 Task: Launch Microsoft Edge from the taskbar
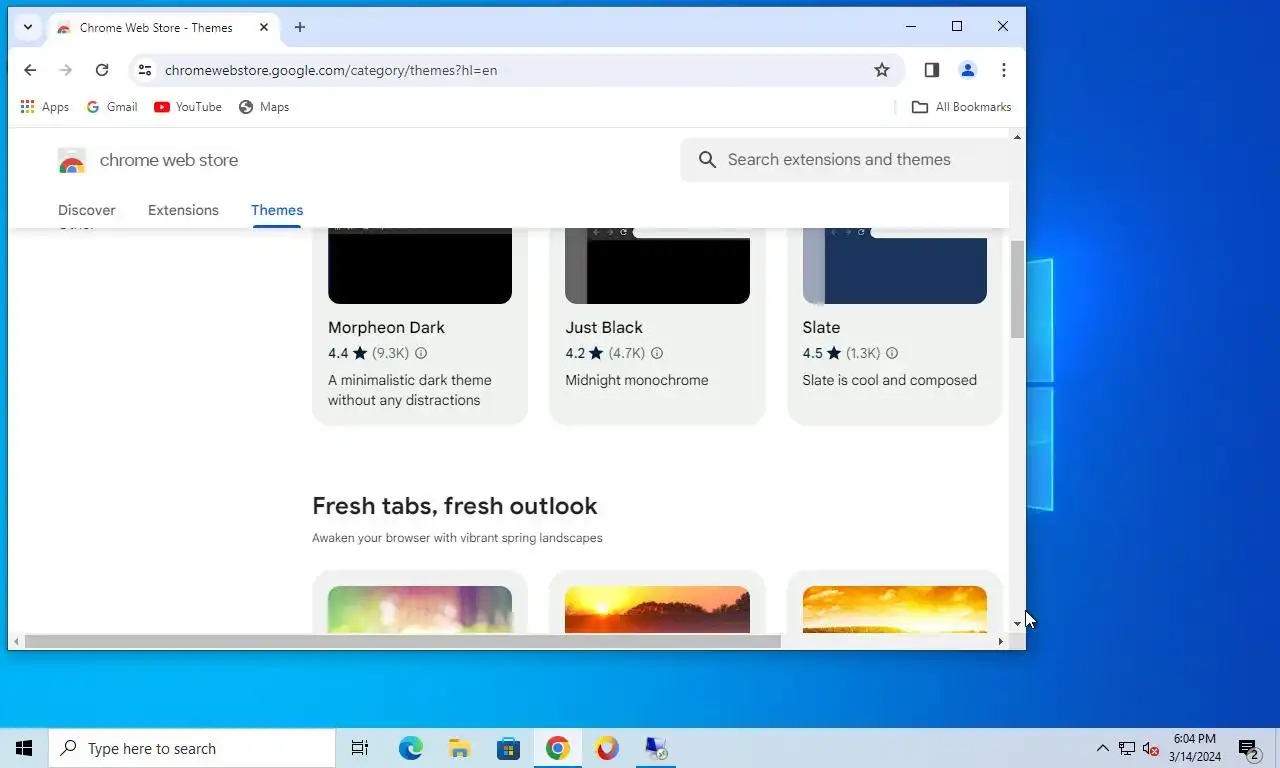411,748
